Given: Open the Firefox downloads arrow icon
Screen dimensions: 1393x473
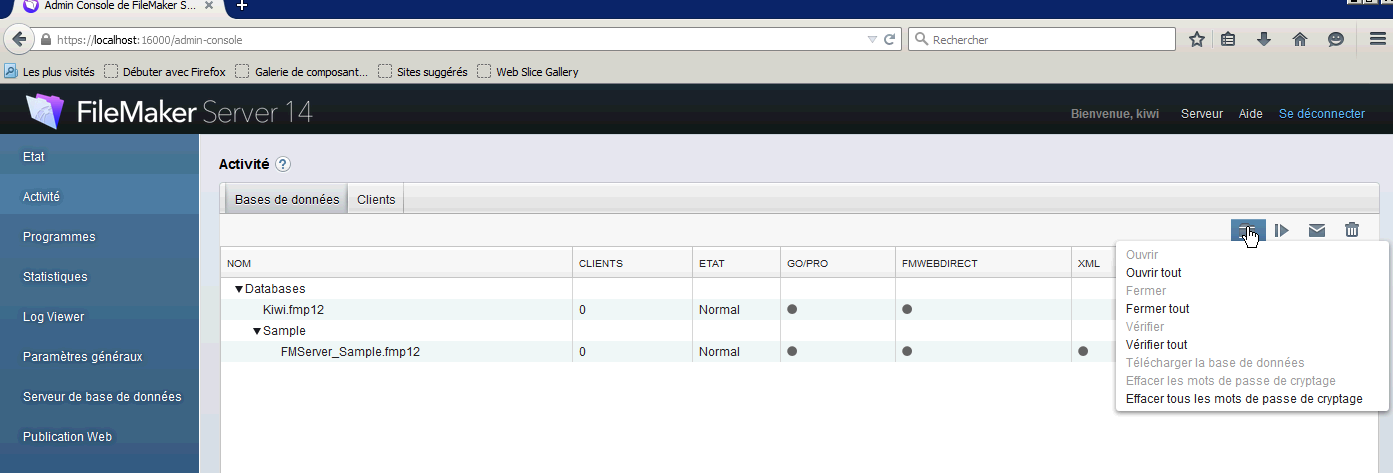Looking at the screenshot, I should click(x=1264, y=40).
